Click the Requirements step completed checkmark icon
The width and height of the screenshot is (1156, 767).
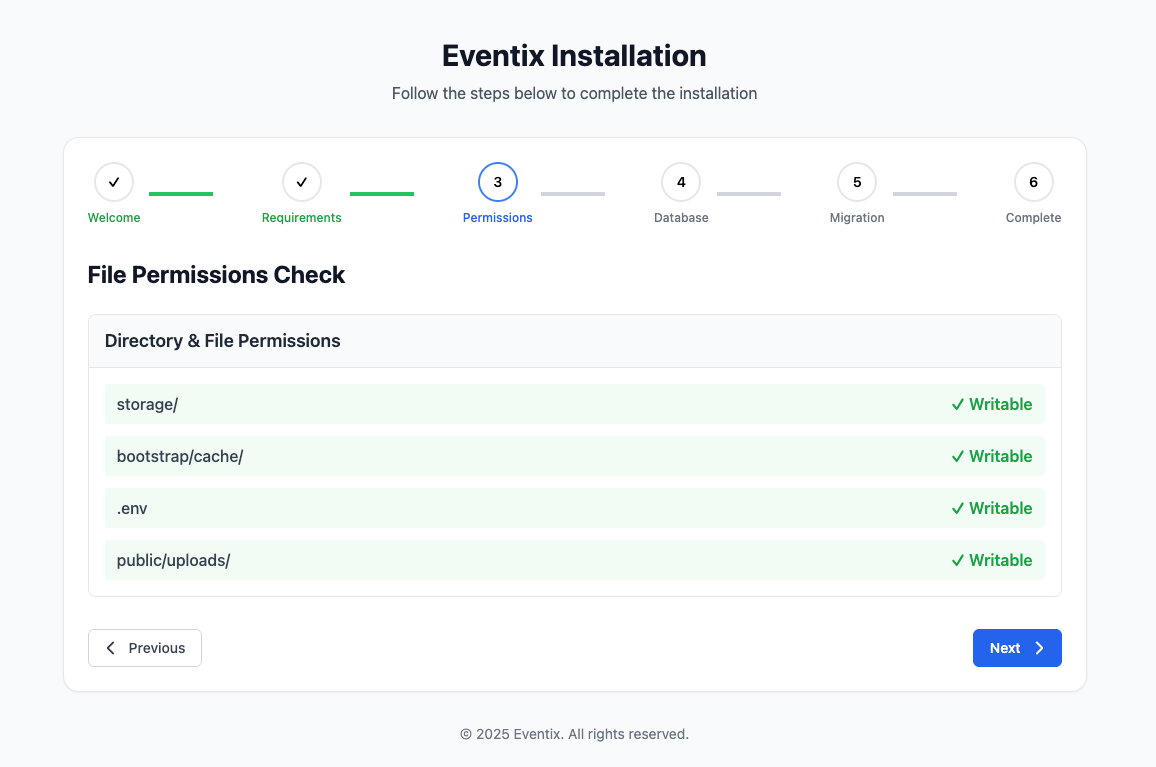301,182
